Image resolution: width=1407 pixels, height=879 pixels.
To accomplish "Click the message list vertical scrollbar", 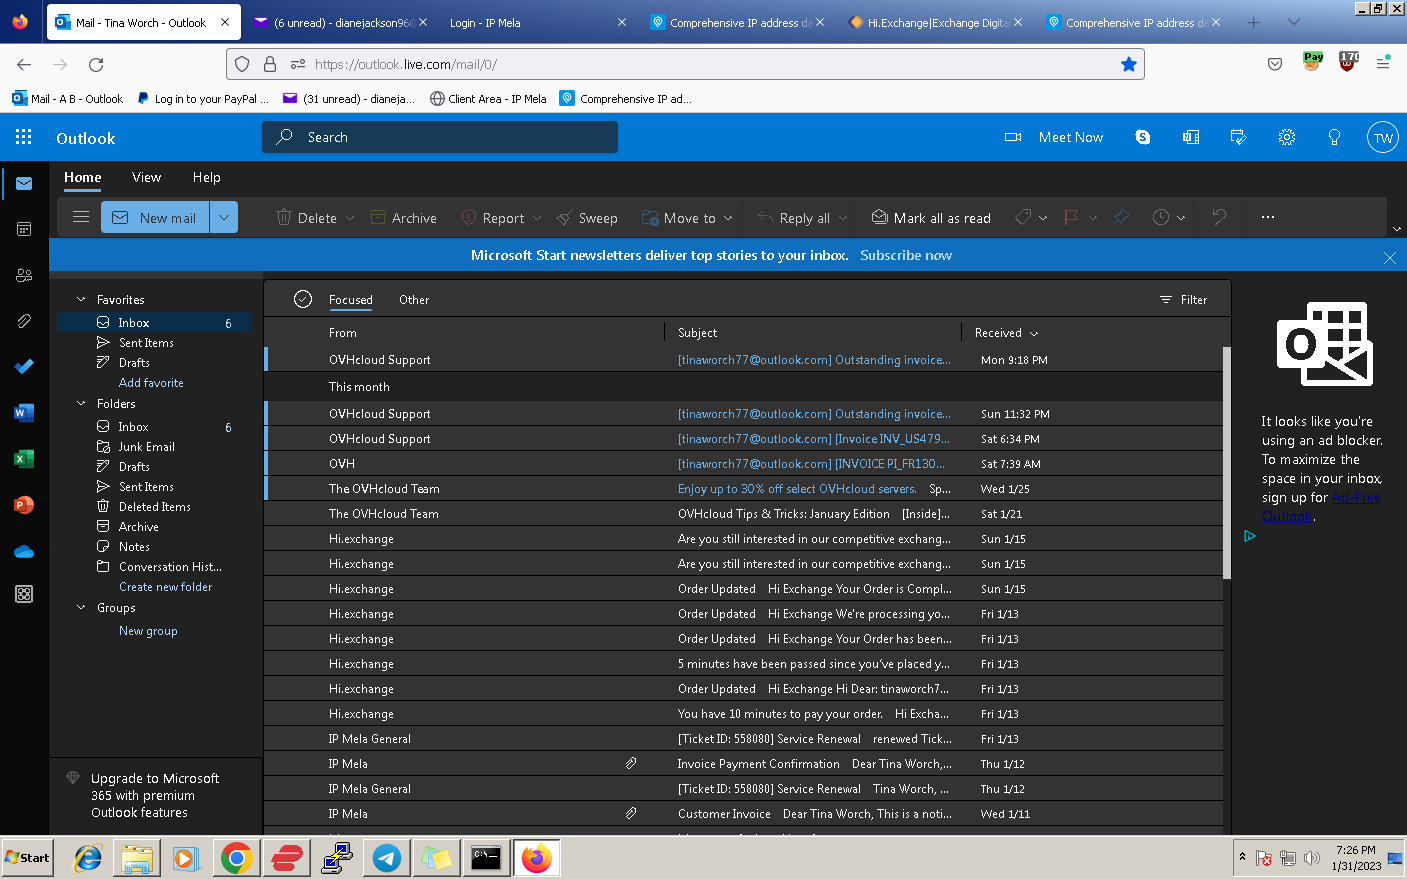I will [1227, 462].
